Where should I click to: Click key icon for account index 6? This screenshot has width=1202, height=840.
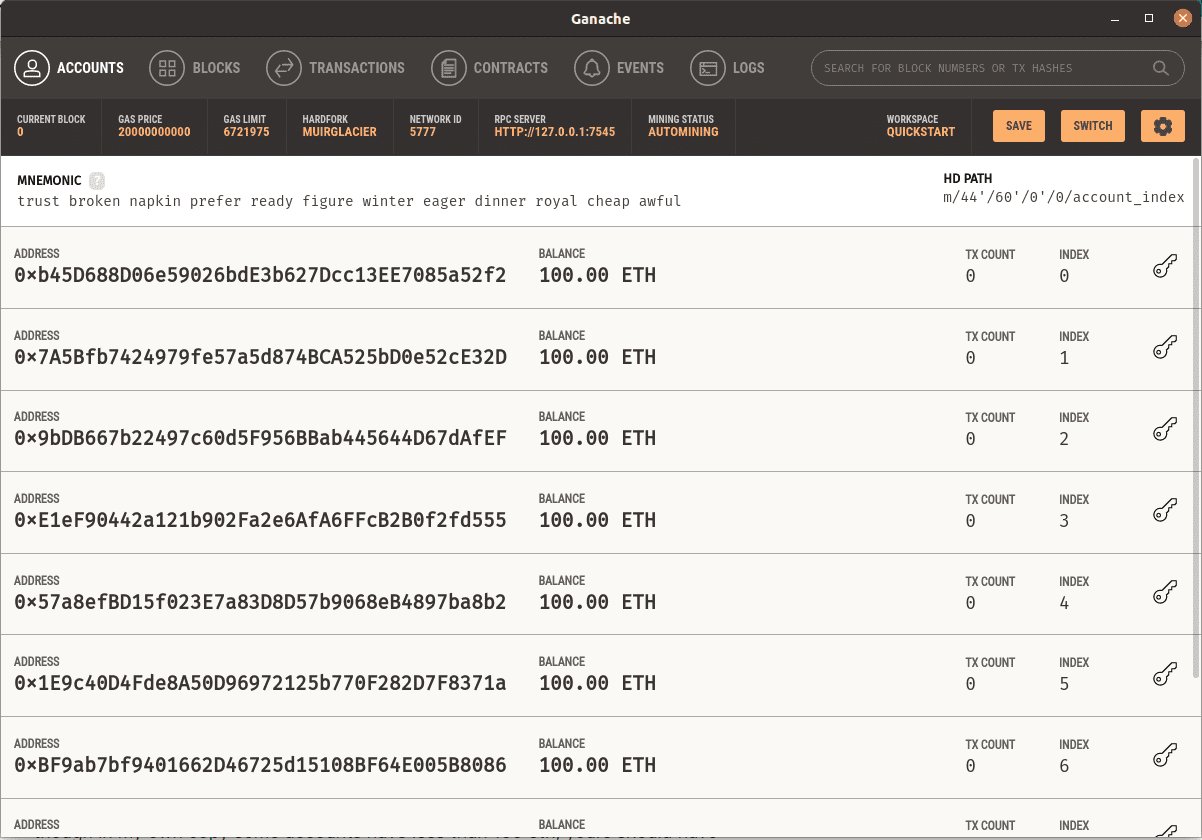tap(1164, 757)
